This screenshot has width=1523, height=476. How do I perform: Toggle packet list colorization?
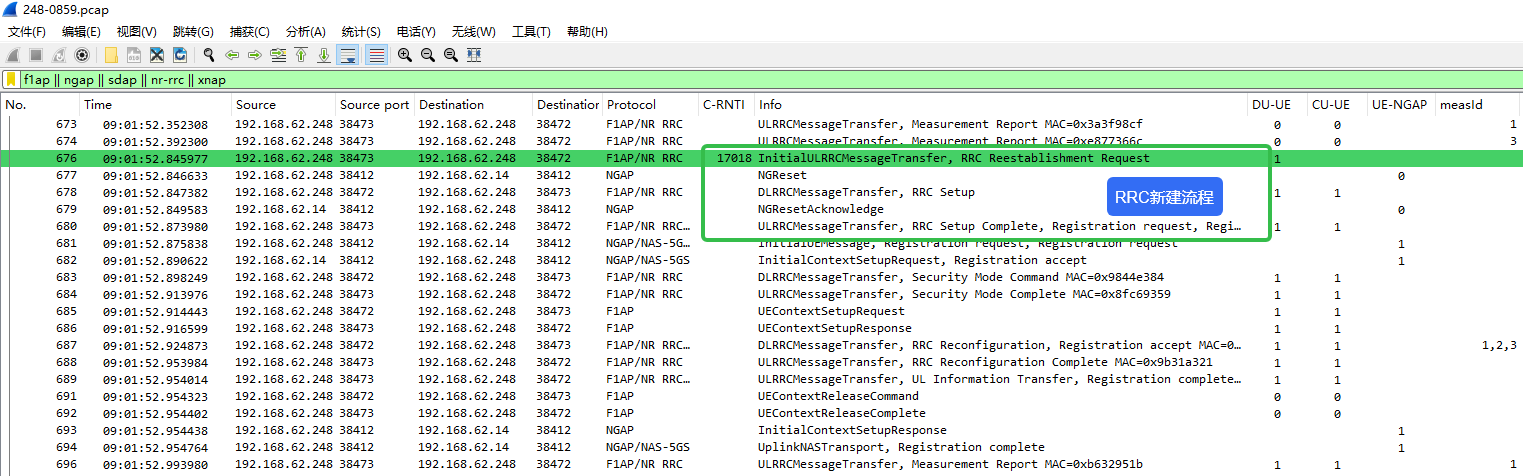(x=376, y=55)
